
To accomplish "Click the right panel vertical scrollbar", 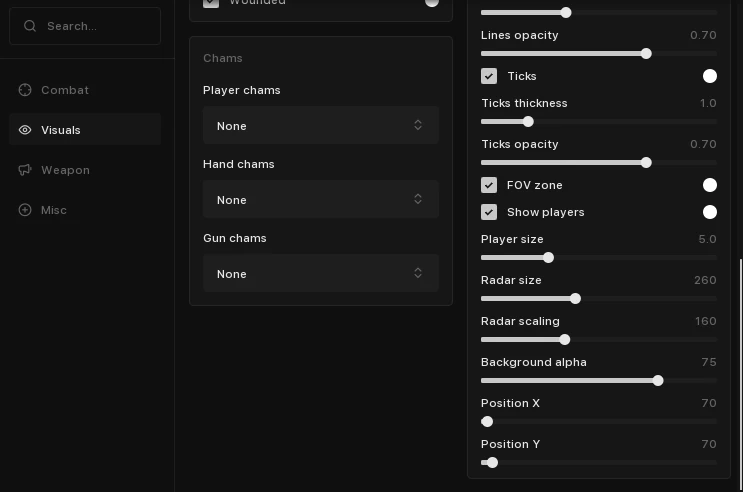I will tap(741, 374).
